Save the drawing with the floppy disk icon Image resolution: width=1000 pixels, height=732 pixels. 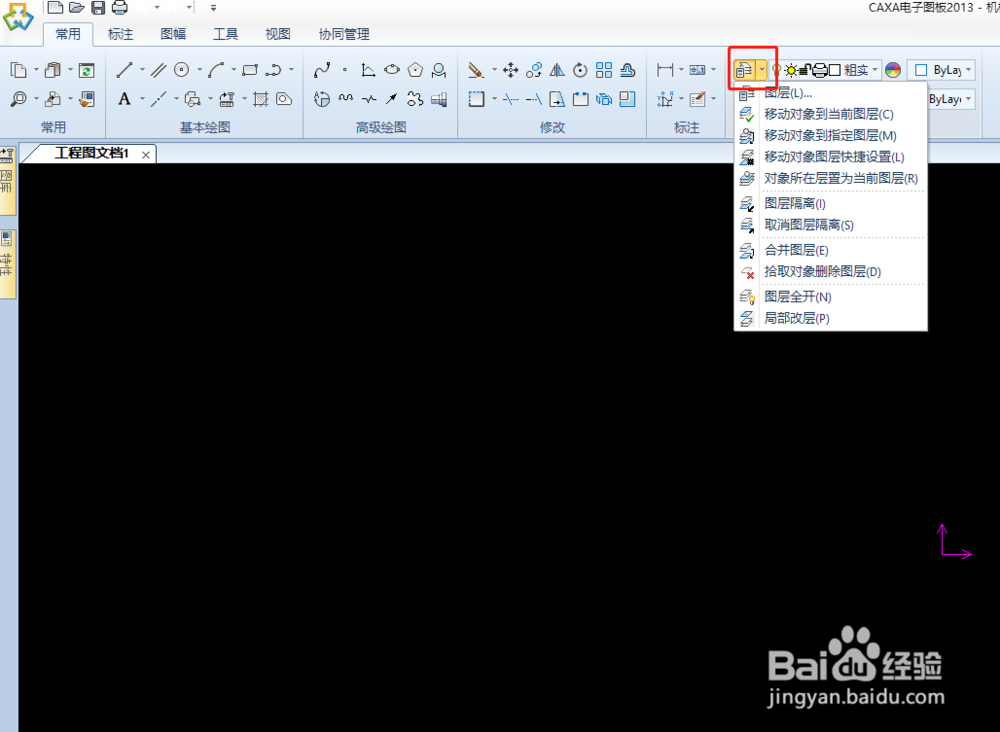tap(98, 8)
